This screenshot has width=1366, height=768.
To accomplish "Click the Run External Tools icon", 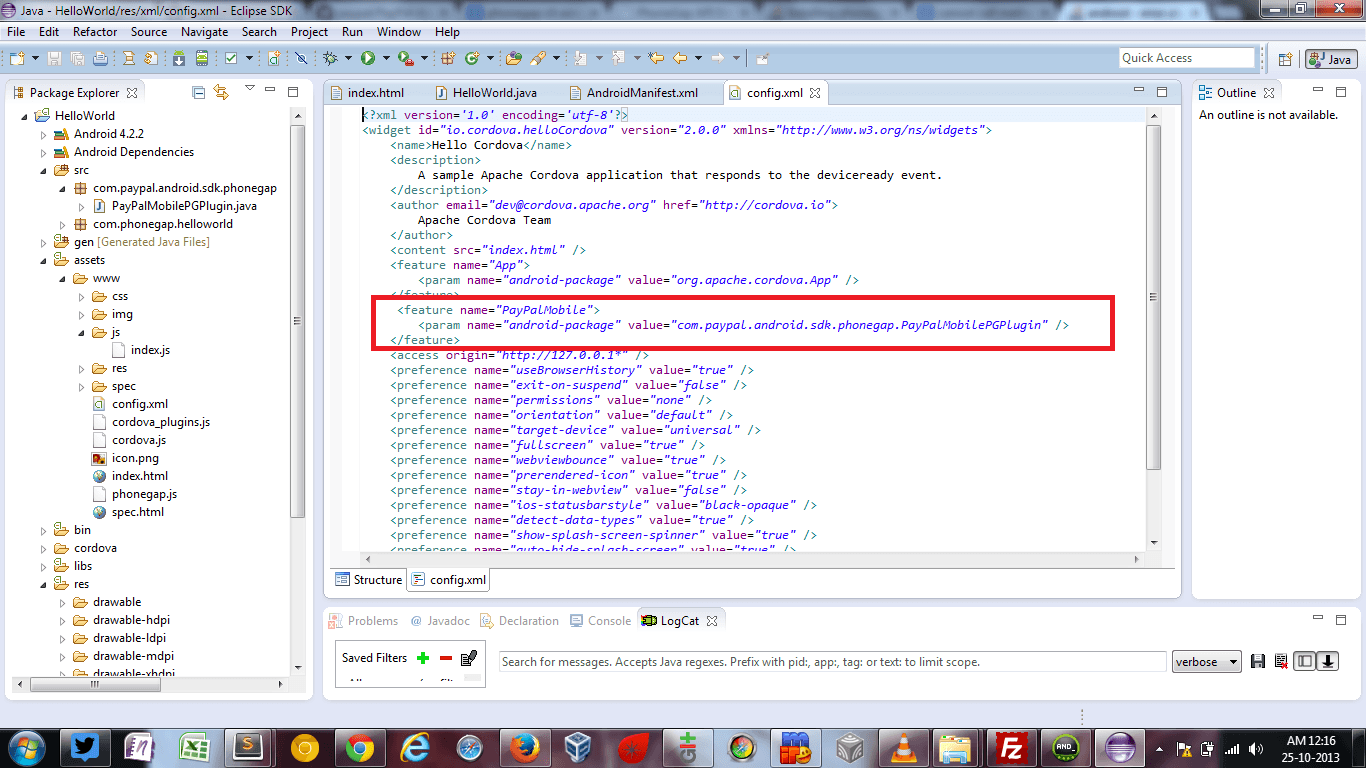I will (x=406, y=59).
